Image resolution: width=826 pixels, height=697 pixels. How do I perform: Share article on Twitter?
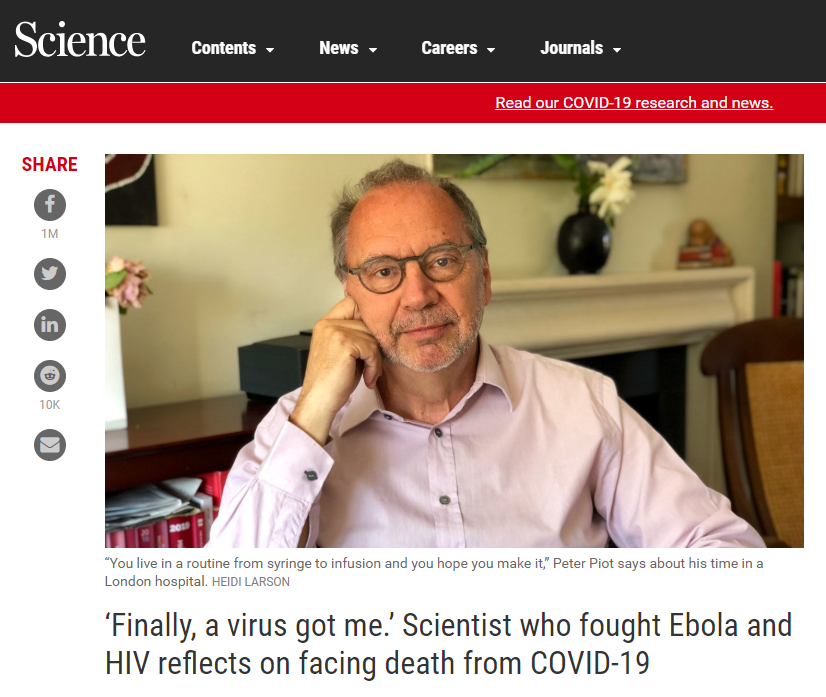tap(50, 274)
